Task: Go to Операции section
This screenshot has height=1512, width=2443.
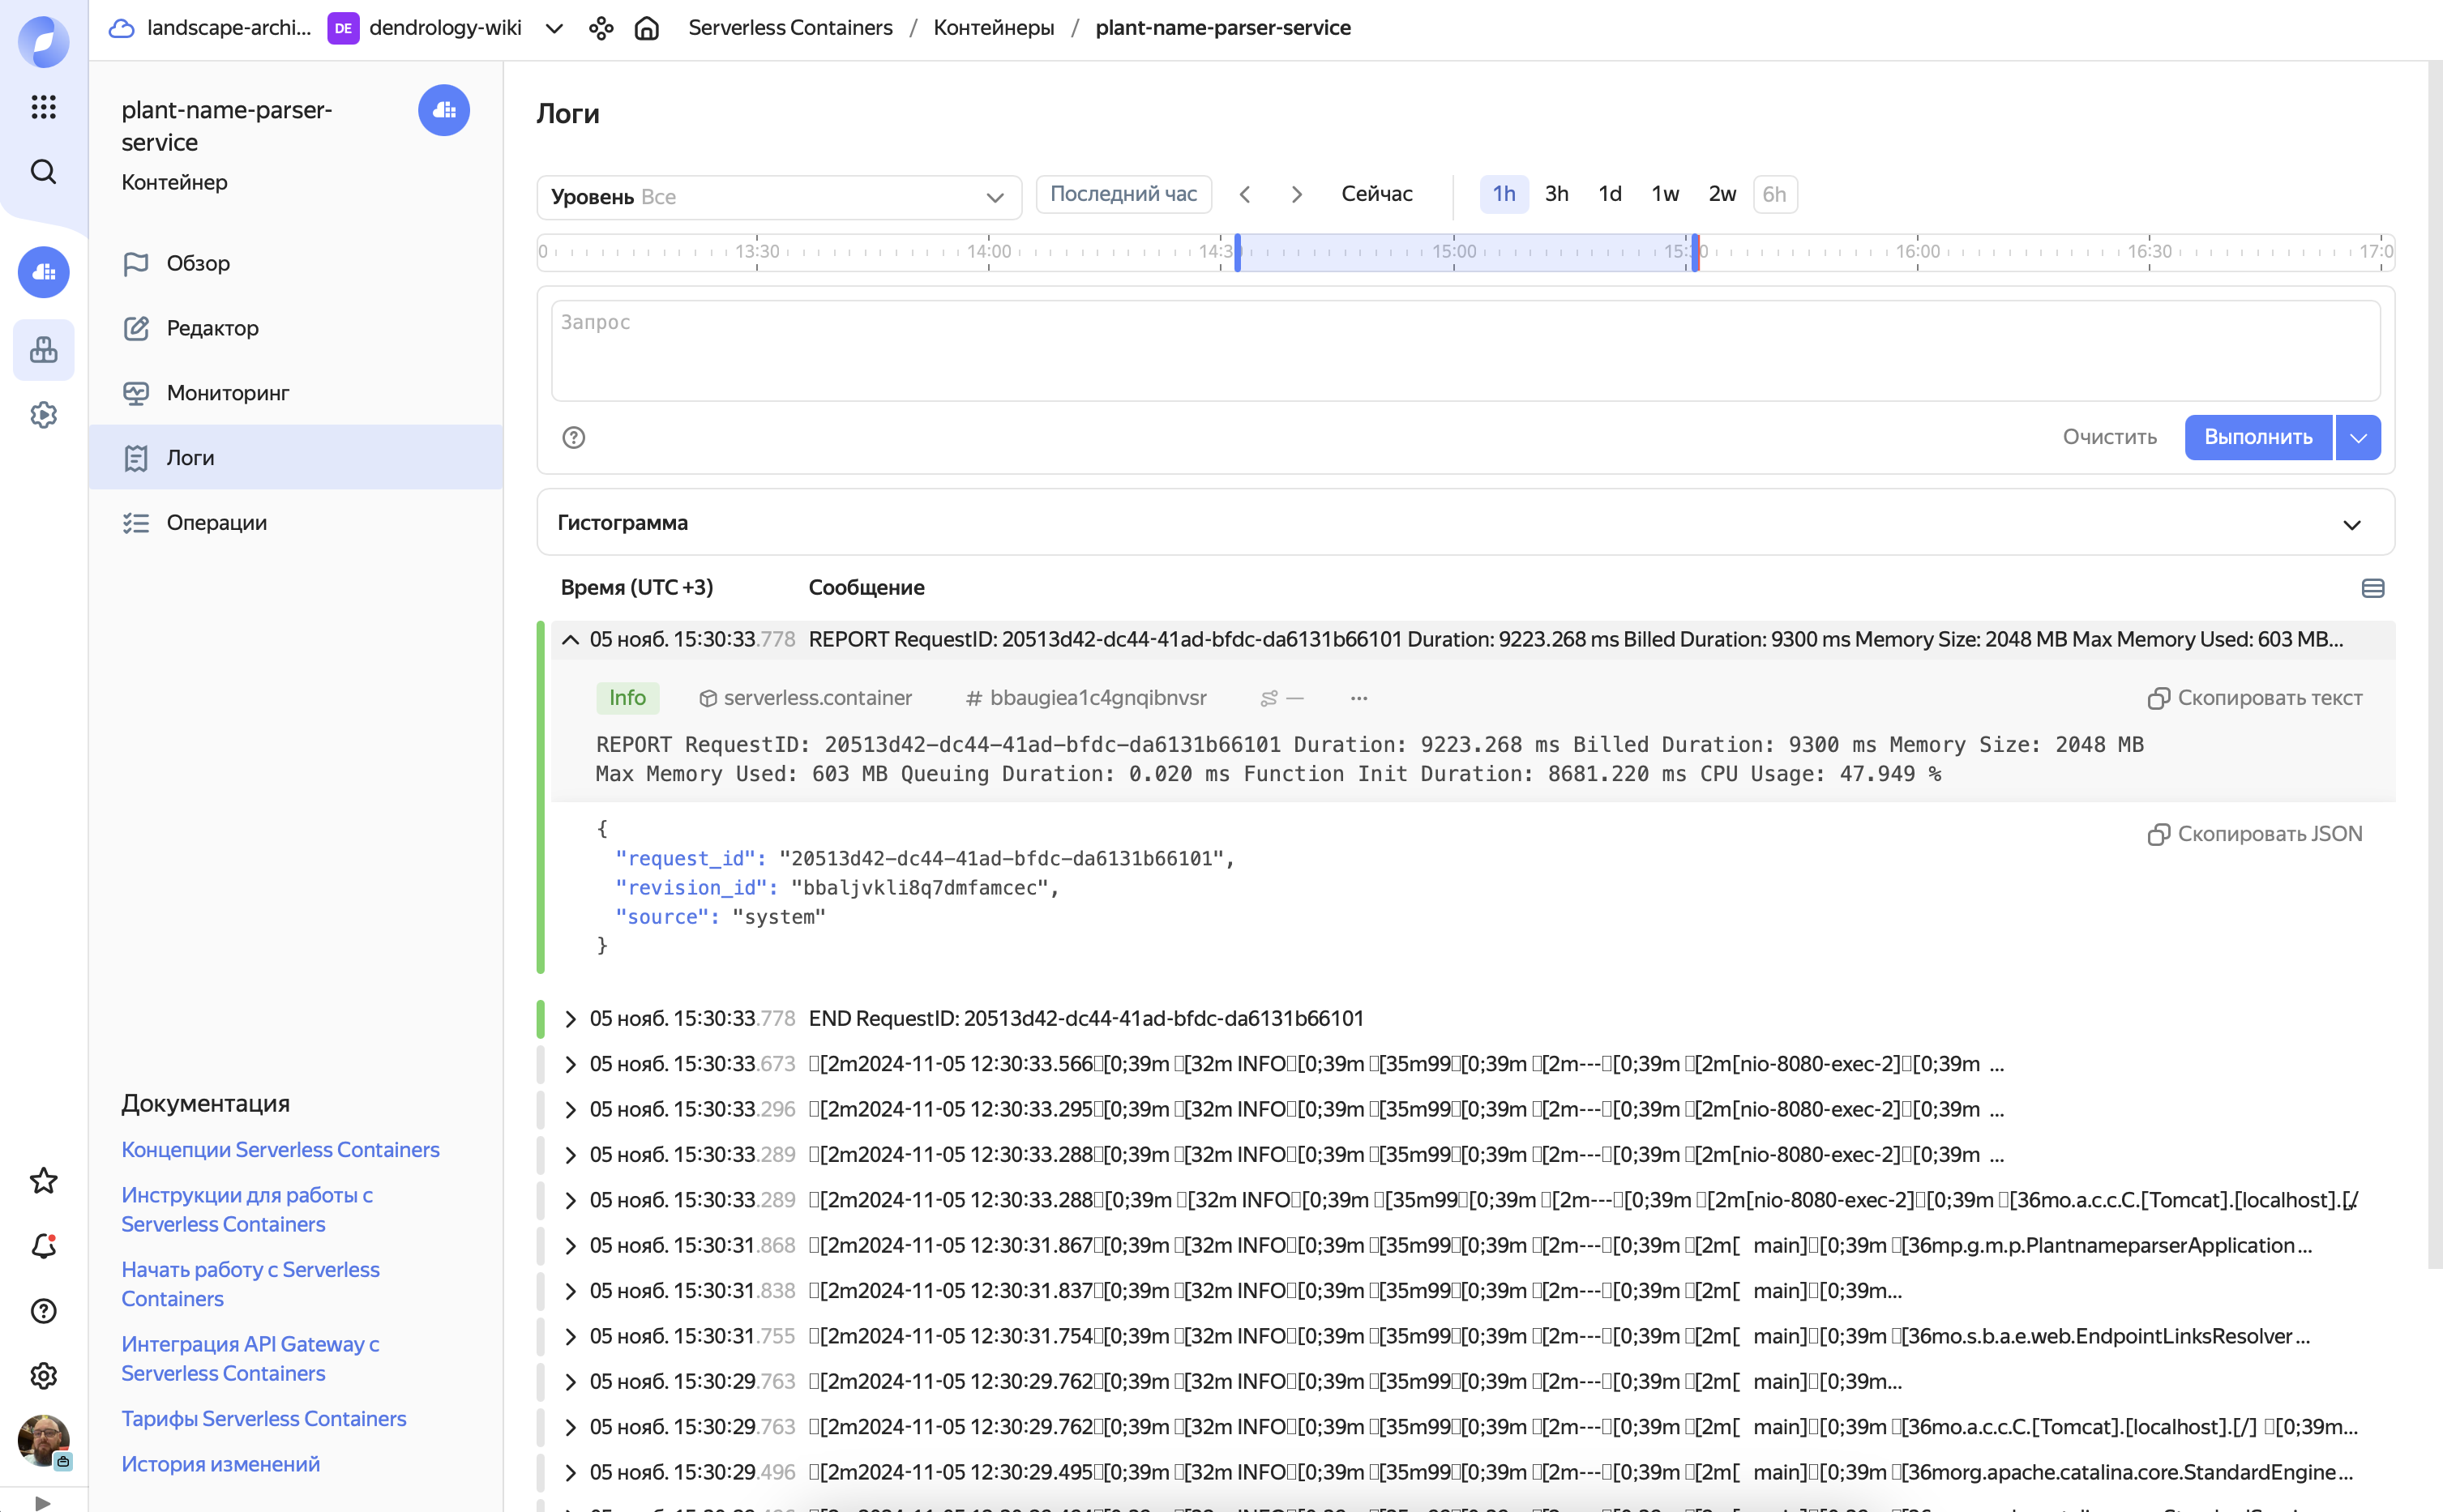Action: (296, 523)
